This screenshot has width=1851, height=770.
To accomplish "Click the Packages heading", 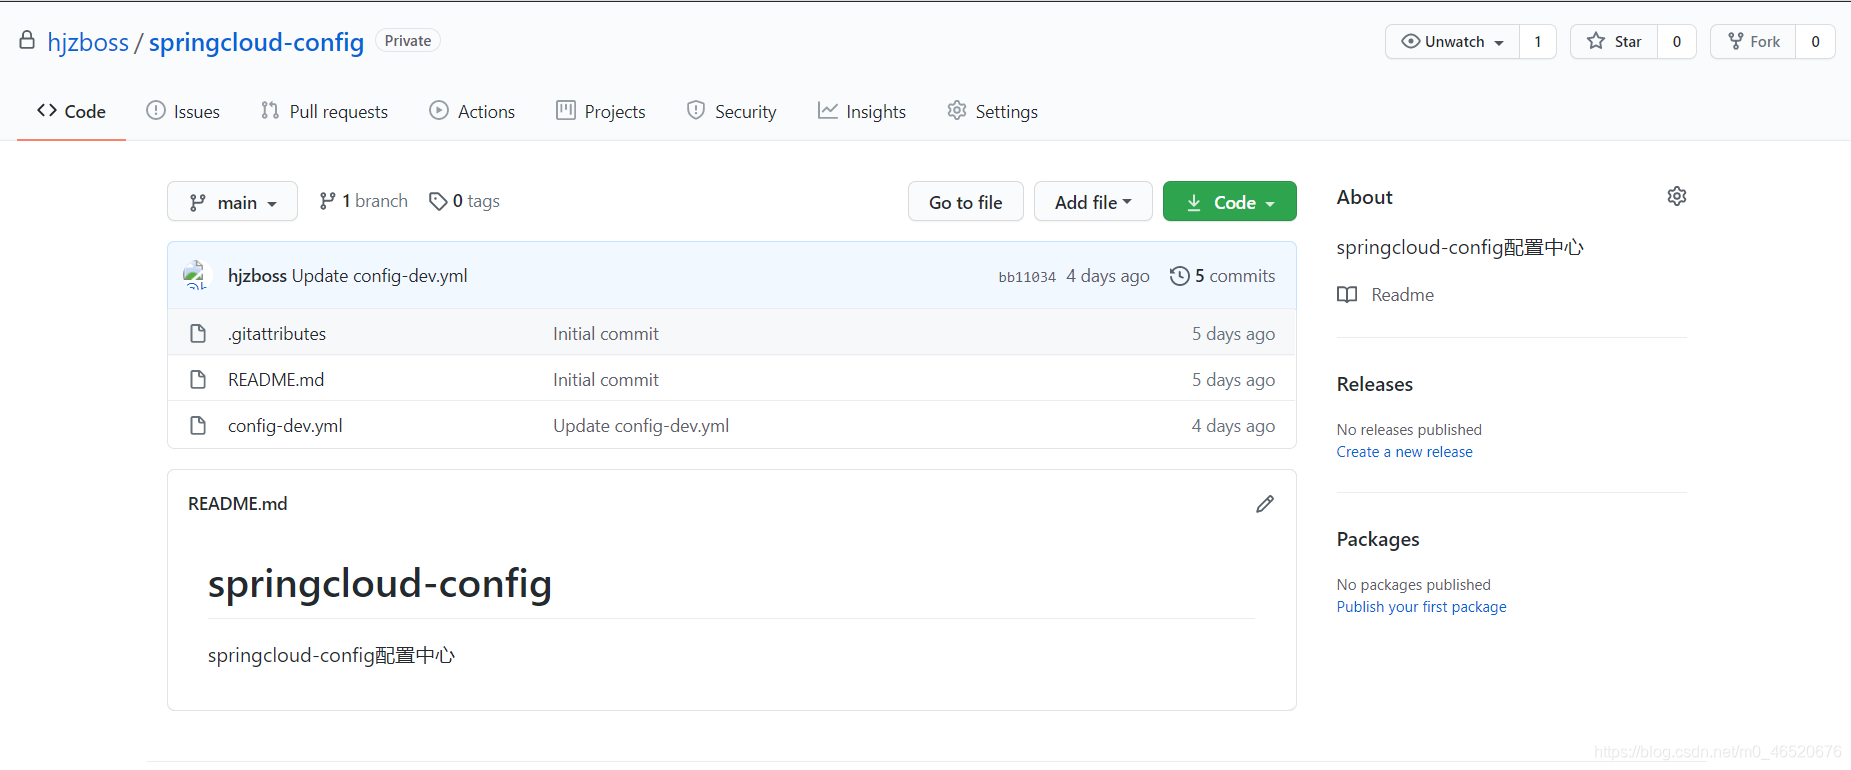I will [1378, 539].
